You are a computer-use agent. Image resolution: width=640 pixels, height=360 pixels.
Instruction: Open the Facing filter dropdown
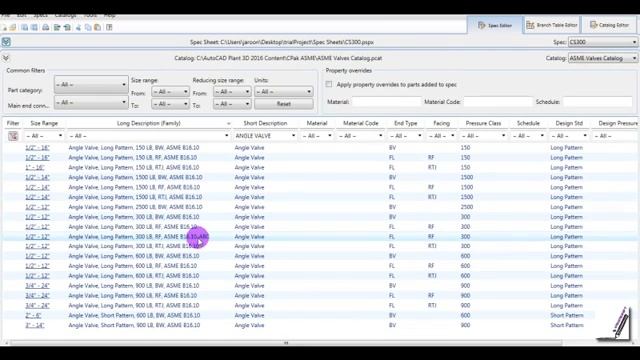click(441, 136)
